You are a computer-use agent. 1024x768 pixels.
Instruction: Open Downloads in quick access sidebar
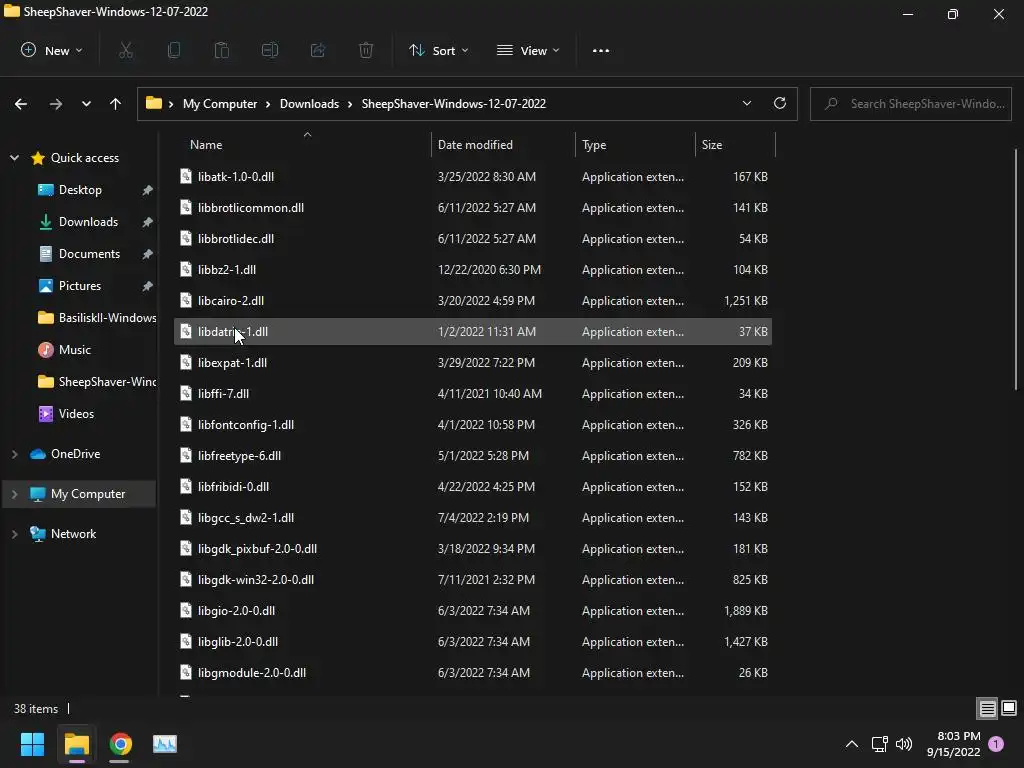pyautogui.click(x=88, y=221)
